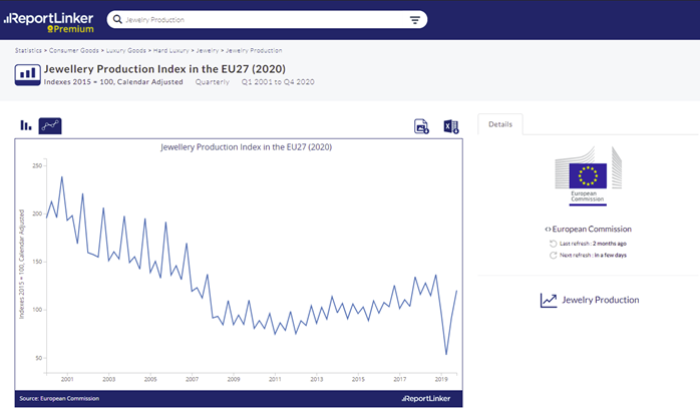Switch to line chart view
Viewport: 700px width, 413px height.
tap(50, 125)
